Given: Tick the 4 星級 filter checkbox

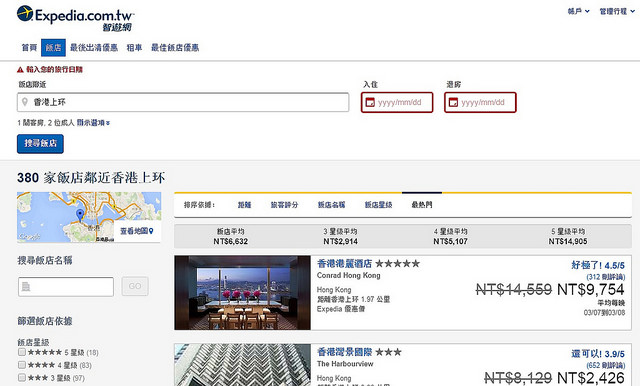Looking at the screenshot, I should coord(22,364).
